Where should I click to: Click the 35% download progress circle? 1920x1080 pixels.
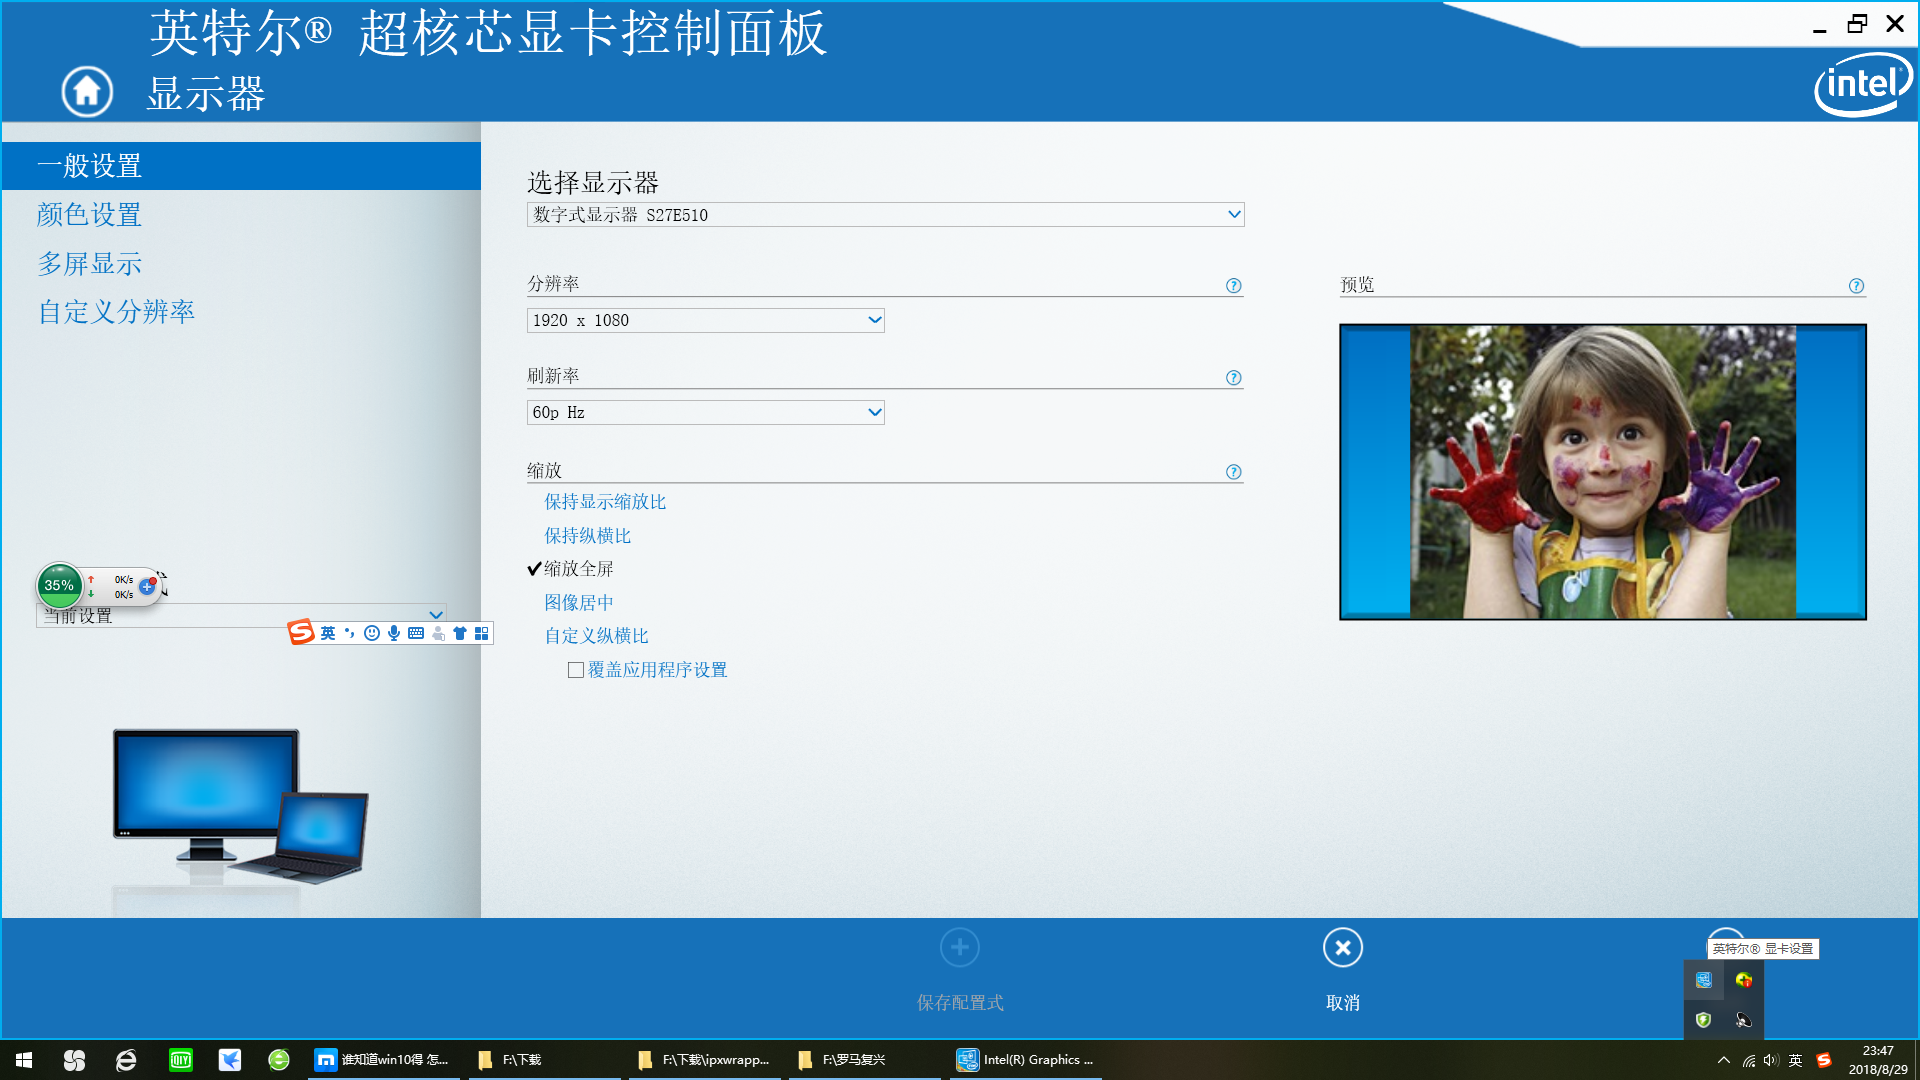coord(59,586)
